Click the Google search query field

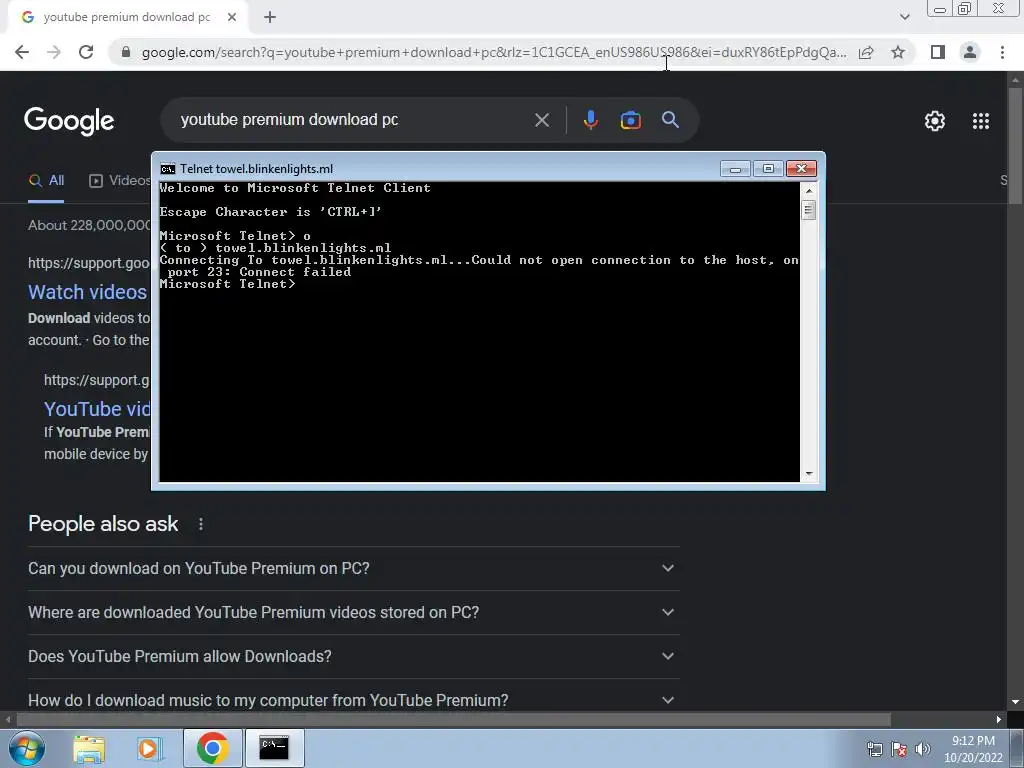353,120
